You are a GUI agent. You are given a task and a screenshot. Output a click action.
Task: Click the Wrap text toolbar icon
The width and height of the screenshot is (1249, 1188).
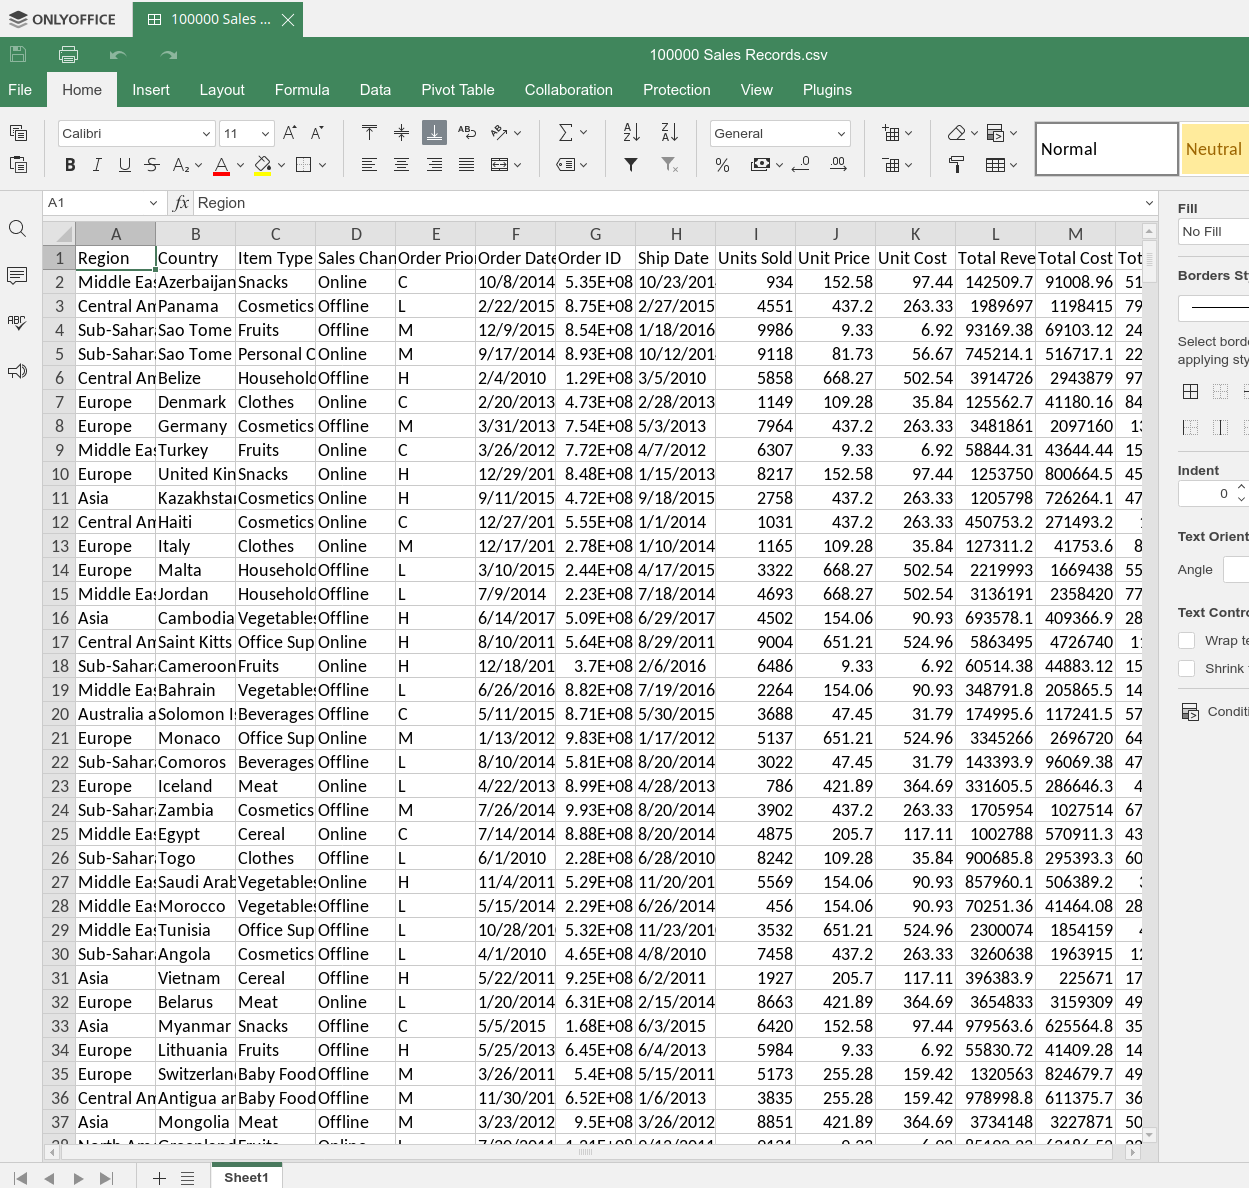467,133
